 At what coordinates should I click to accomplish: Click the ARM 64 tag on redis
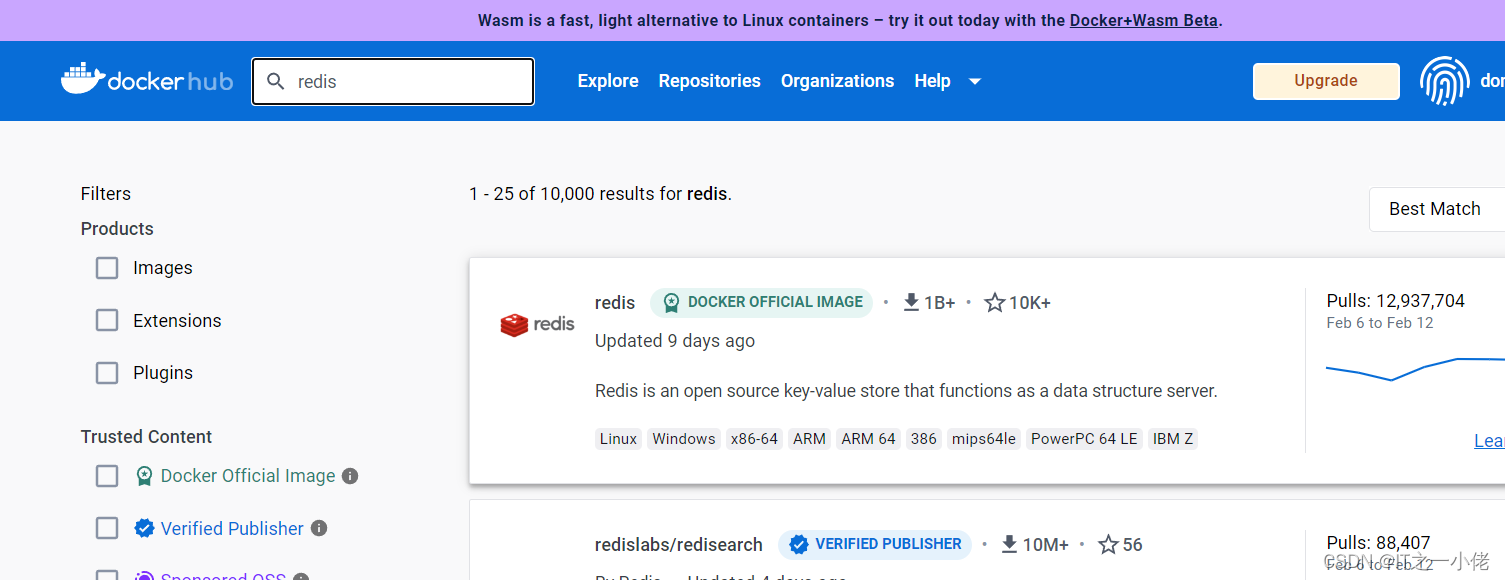pos(868,439)
